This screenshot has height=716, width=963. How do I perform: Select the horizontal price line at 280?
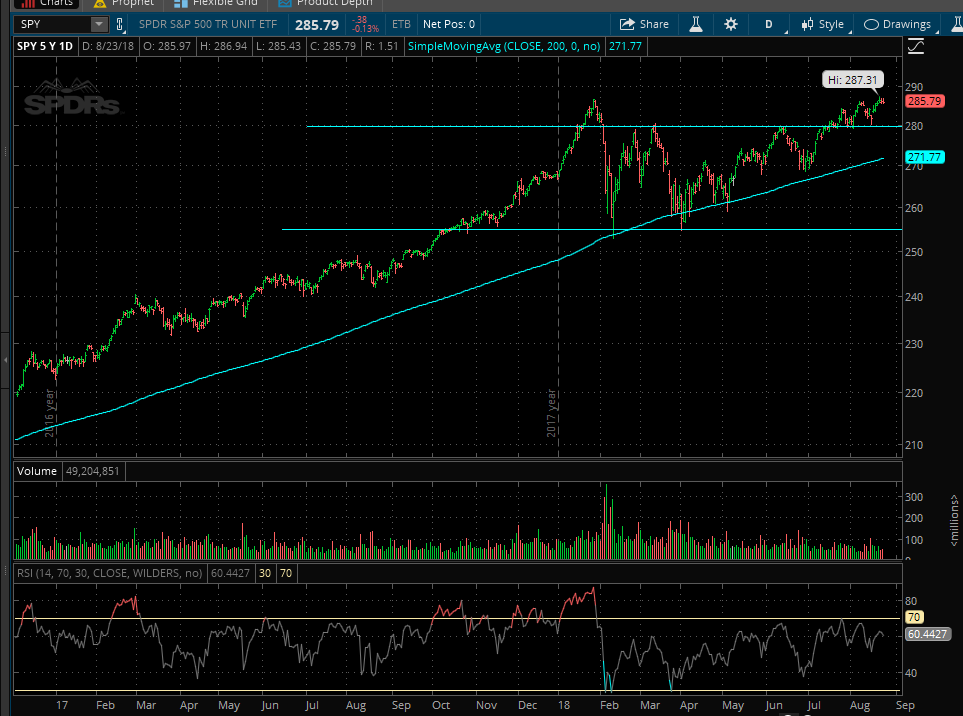(x=604, y=126)
